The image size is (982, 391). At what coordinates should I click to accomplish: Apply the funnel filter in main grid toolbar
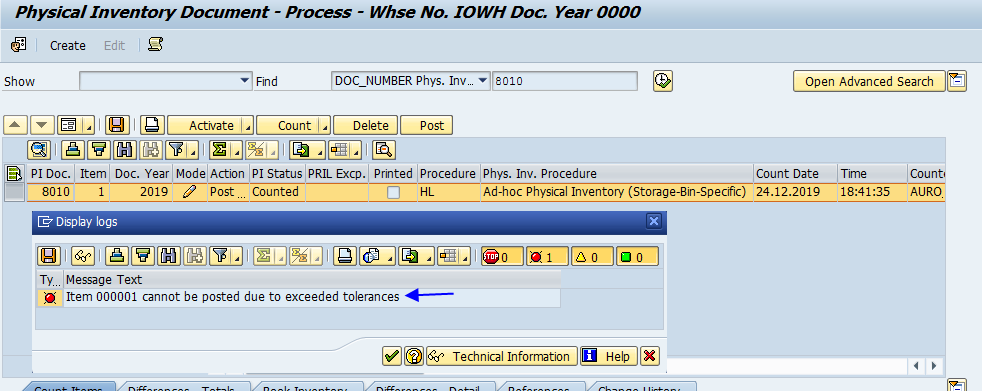[178, 150]
